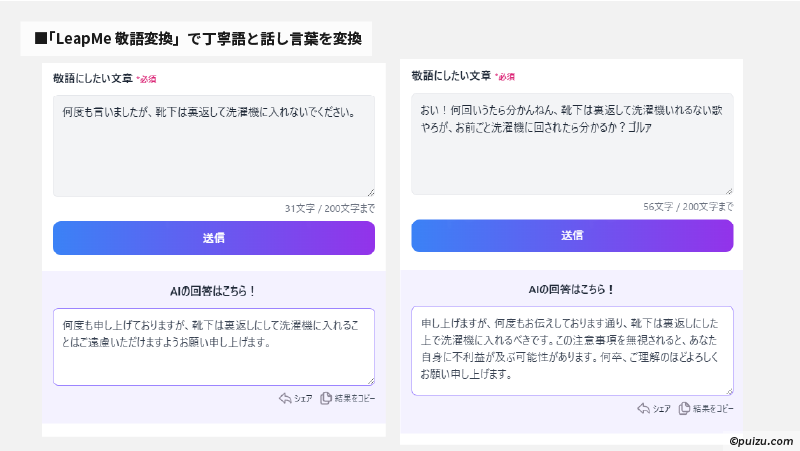Click the copy result icon in right panel
This screenshot has height=451, width=800.
684,408
